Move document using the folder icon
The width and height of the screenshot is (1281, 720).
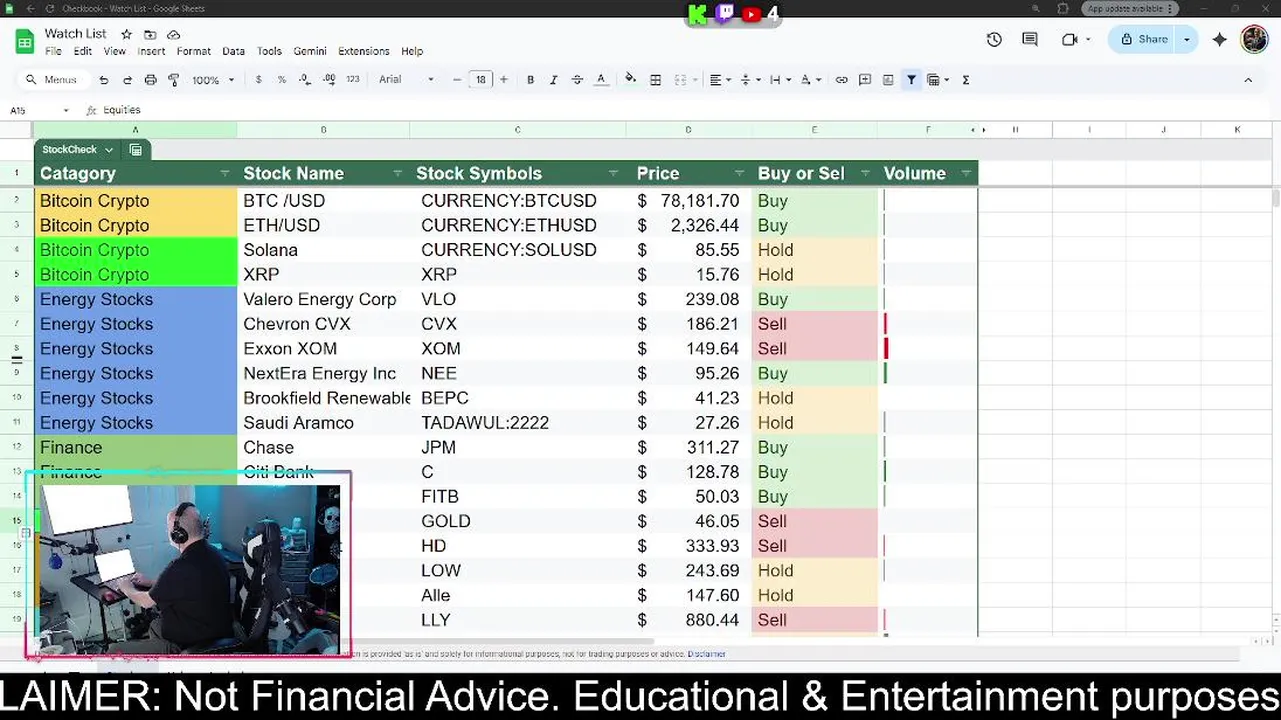click(x=150, y=34)
